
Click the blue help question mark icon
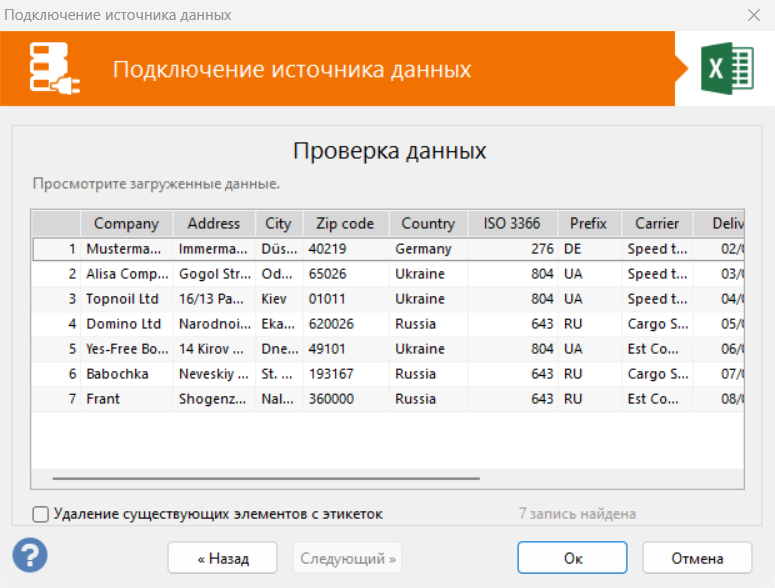tap(30, 555)
